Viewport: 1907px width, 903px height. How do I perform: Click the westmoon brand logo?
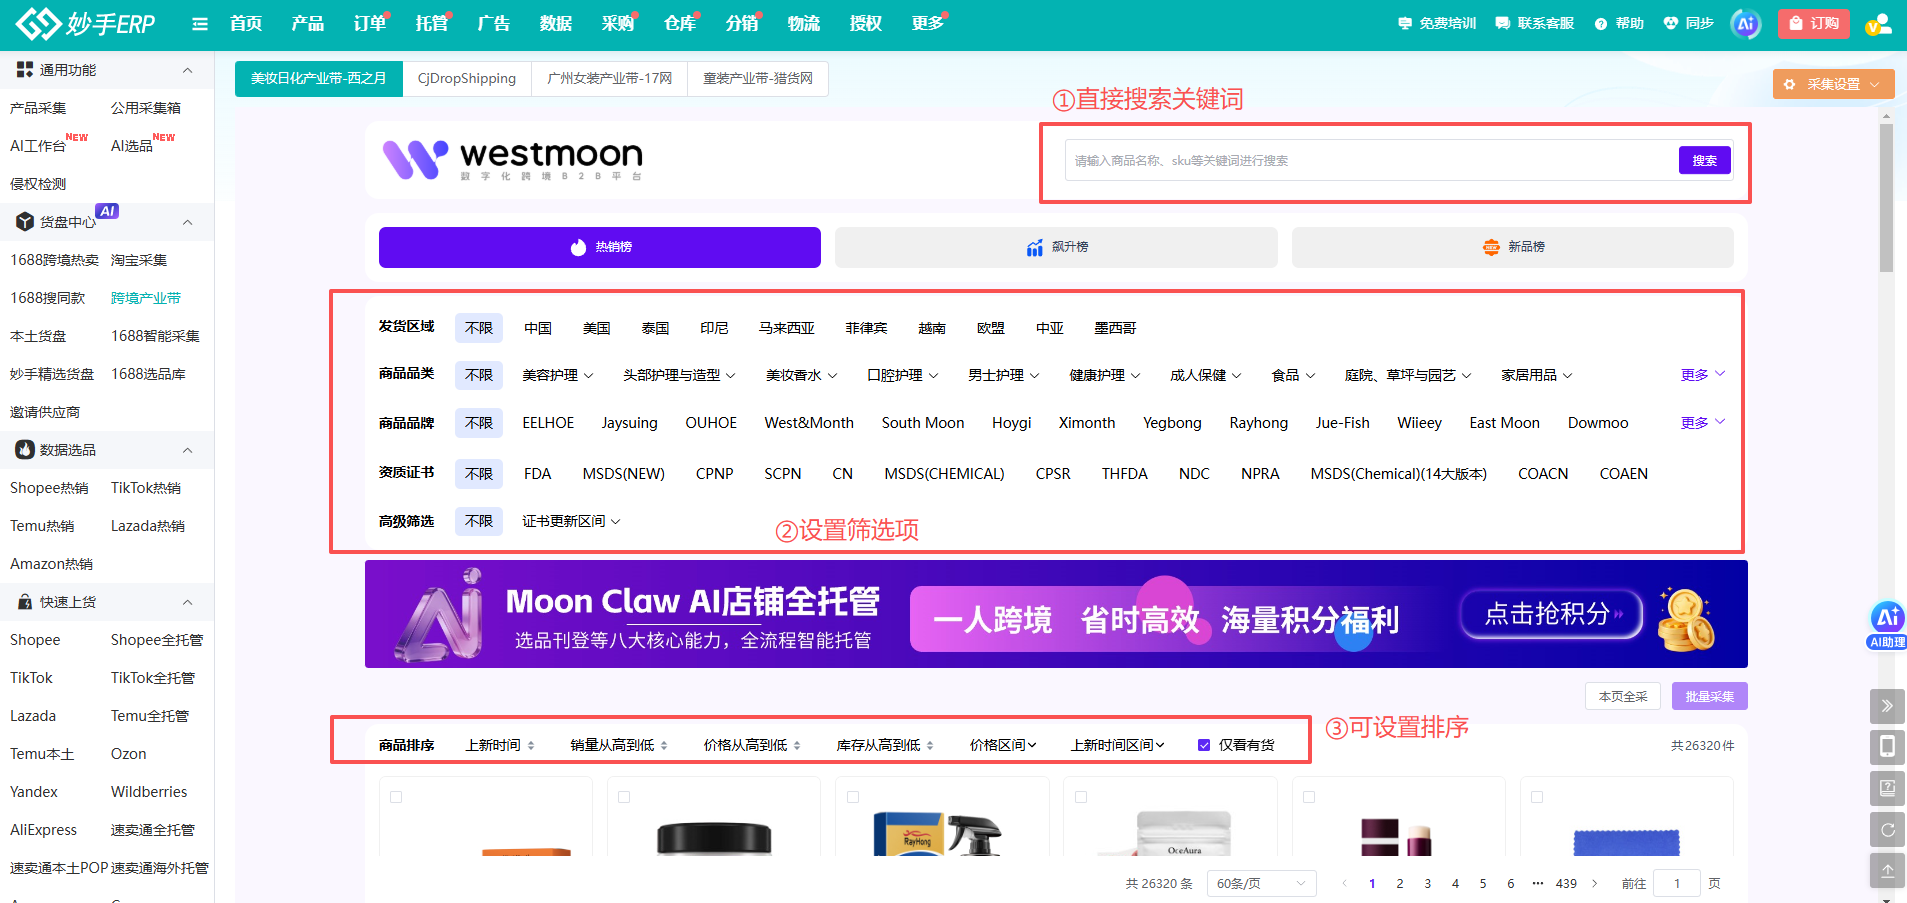(513, 159)
